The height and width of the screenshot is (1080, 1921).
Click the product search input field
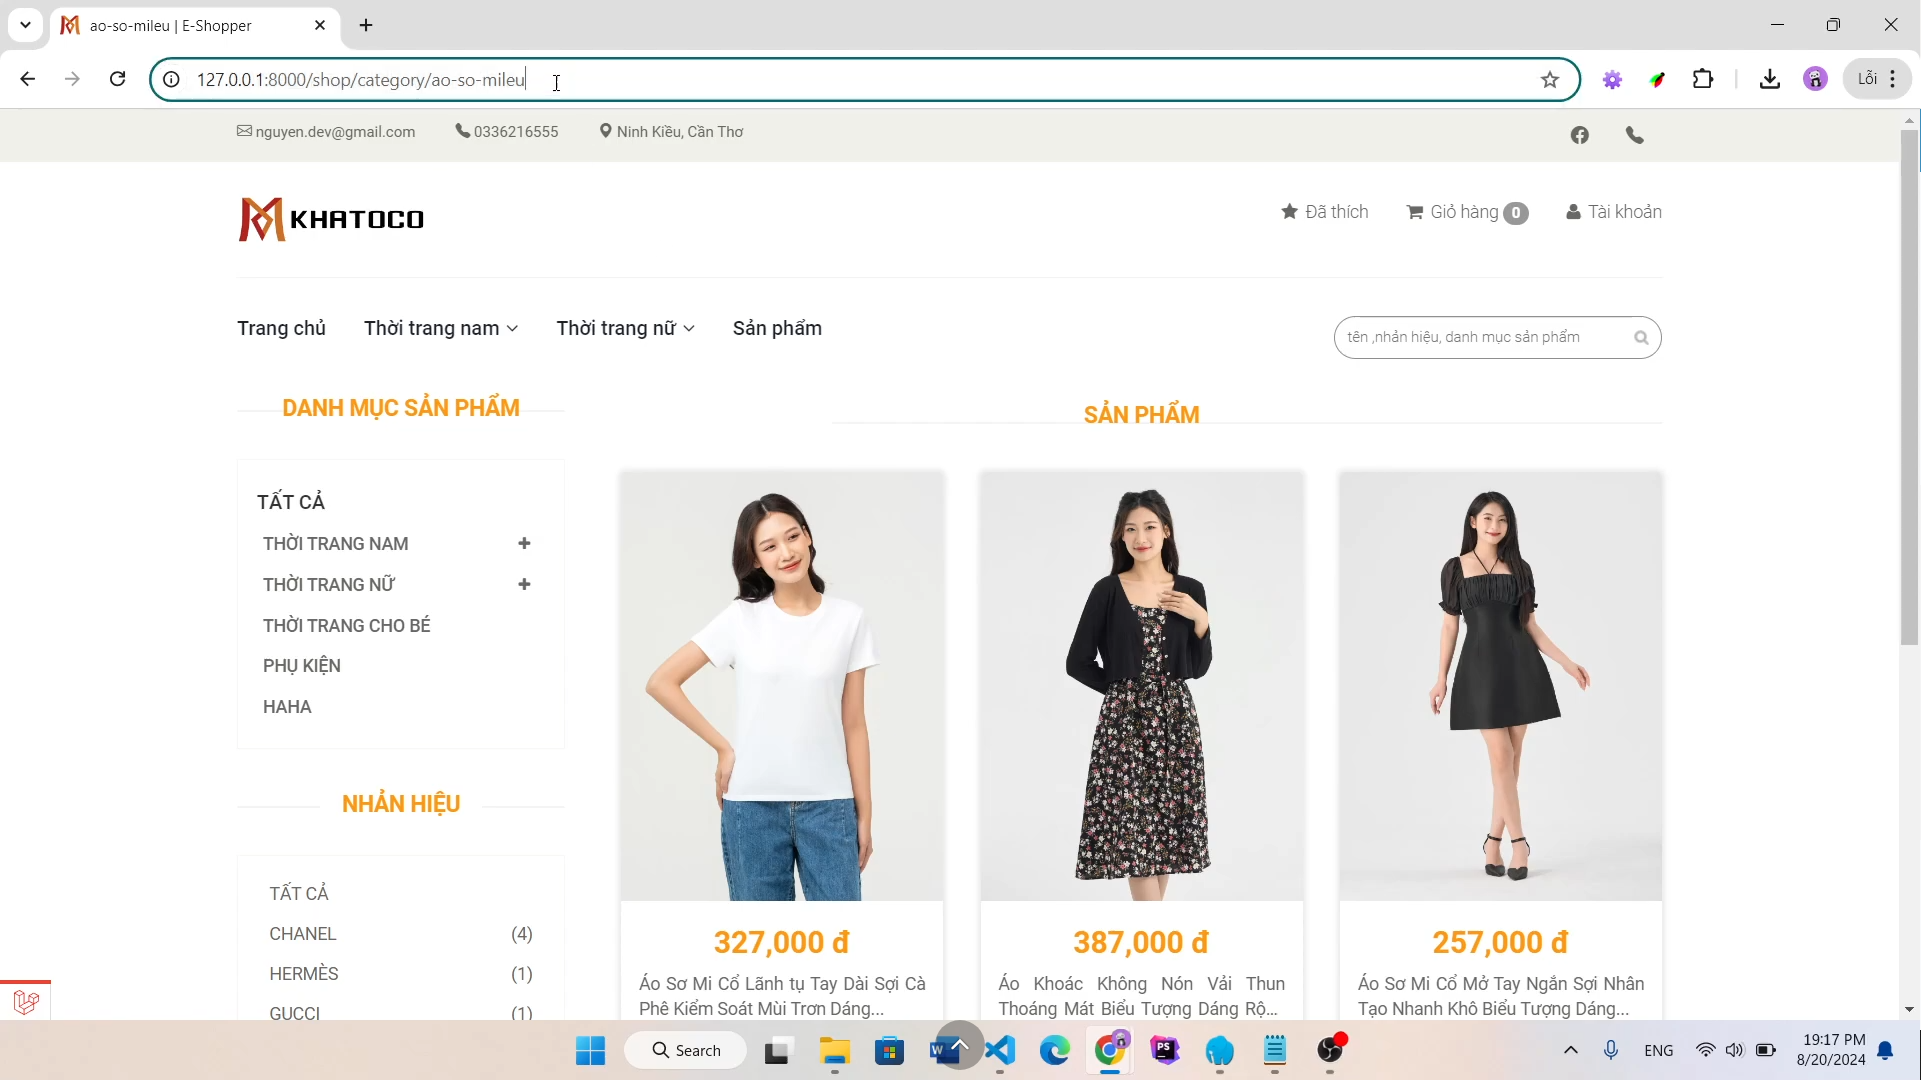[1485, 337]
